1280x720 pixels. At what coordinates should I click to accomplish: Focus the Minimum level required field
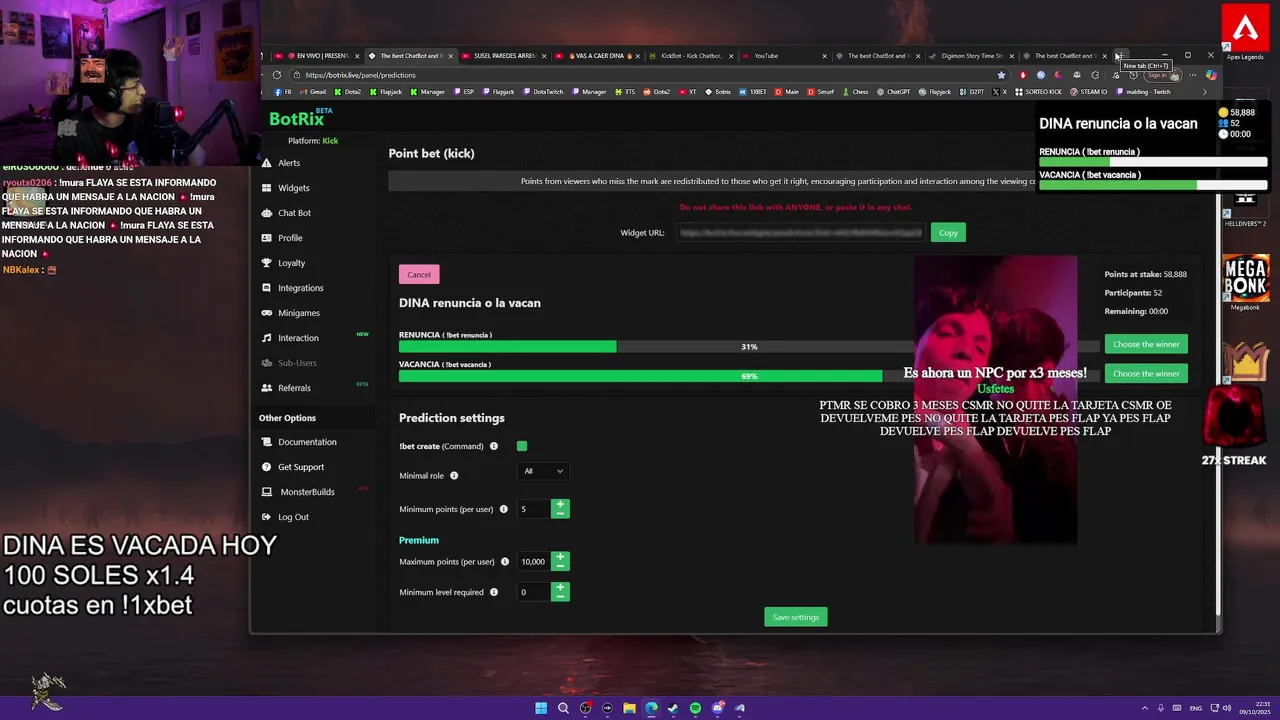(x=534, y=592)
